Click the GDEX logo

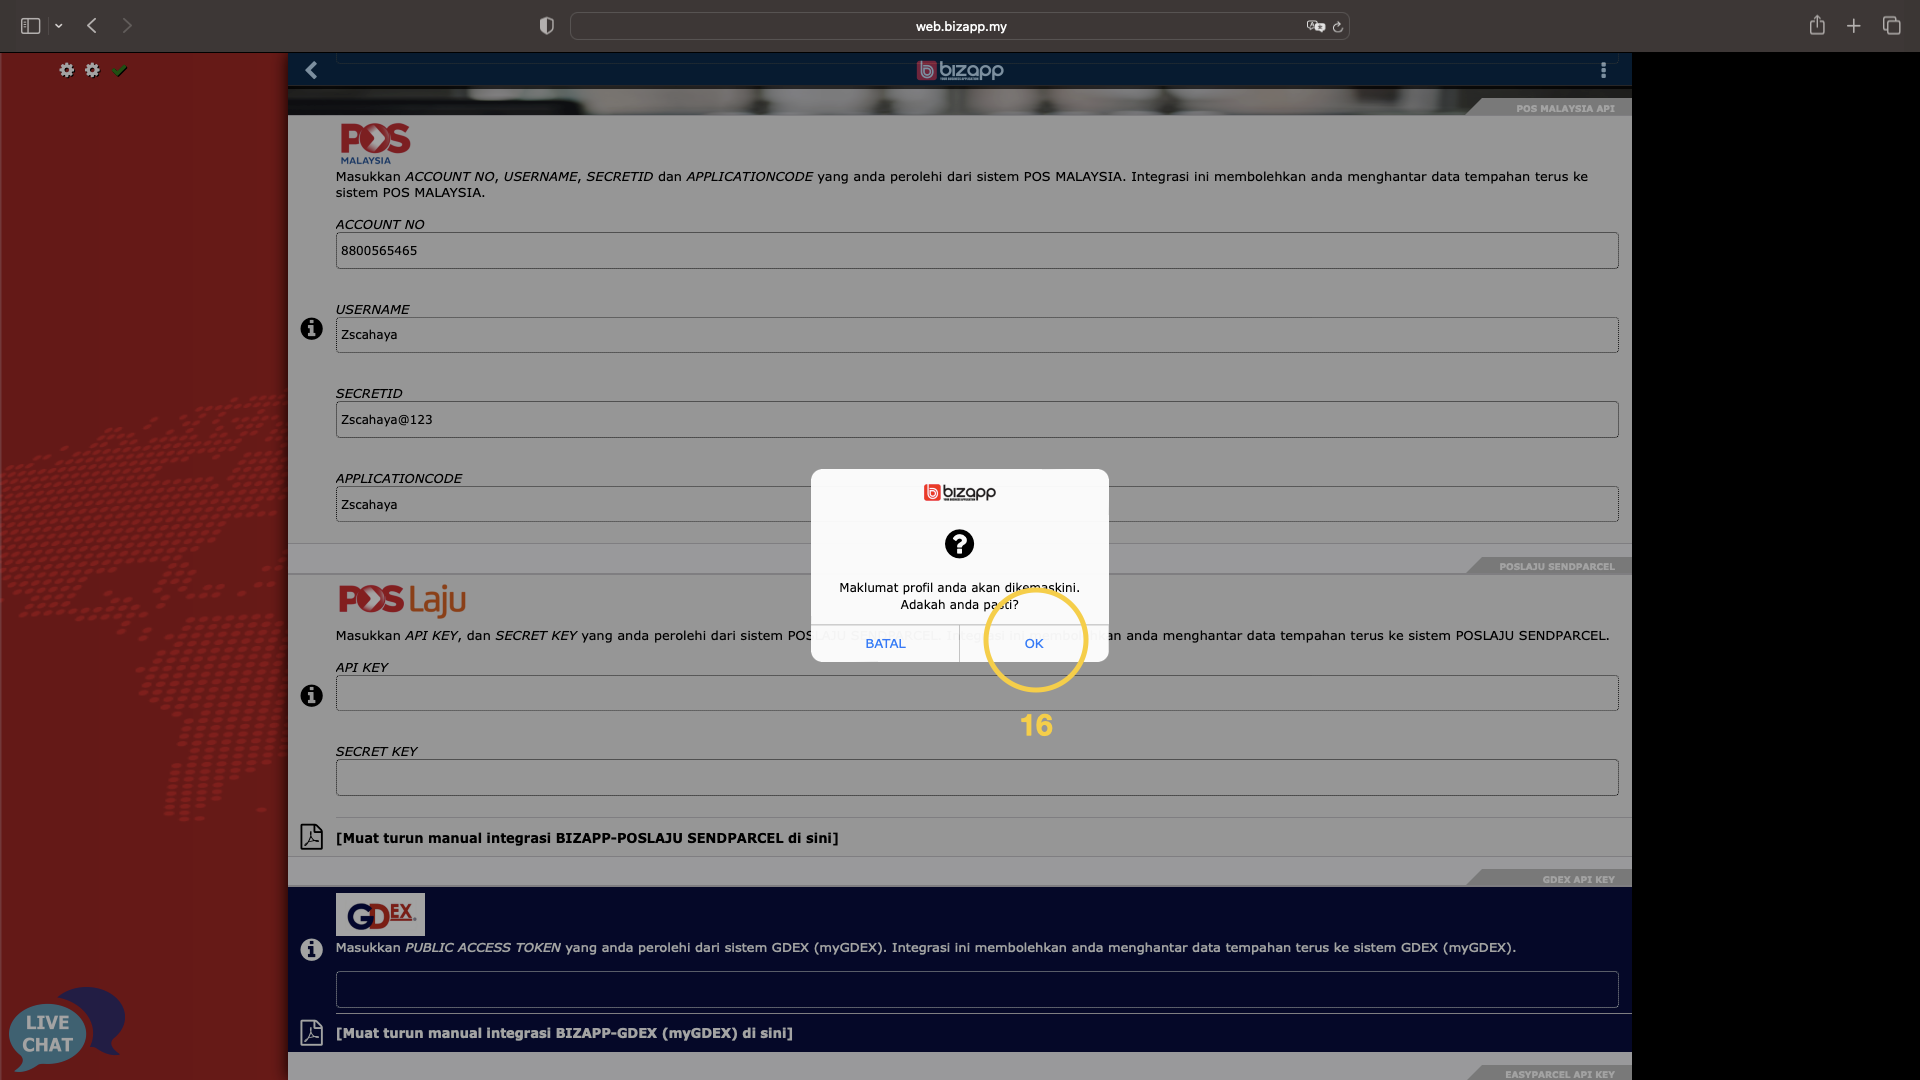[380, 914]
